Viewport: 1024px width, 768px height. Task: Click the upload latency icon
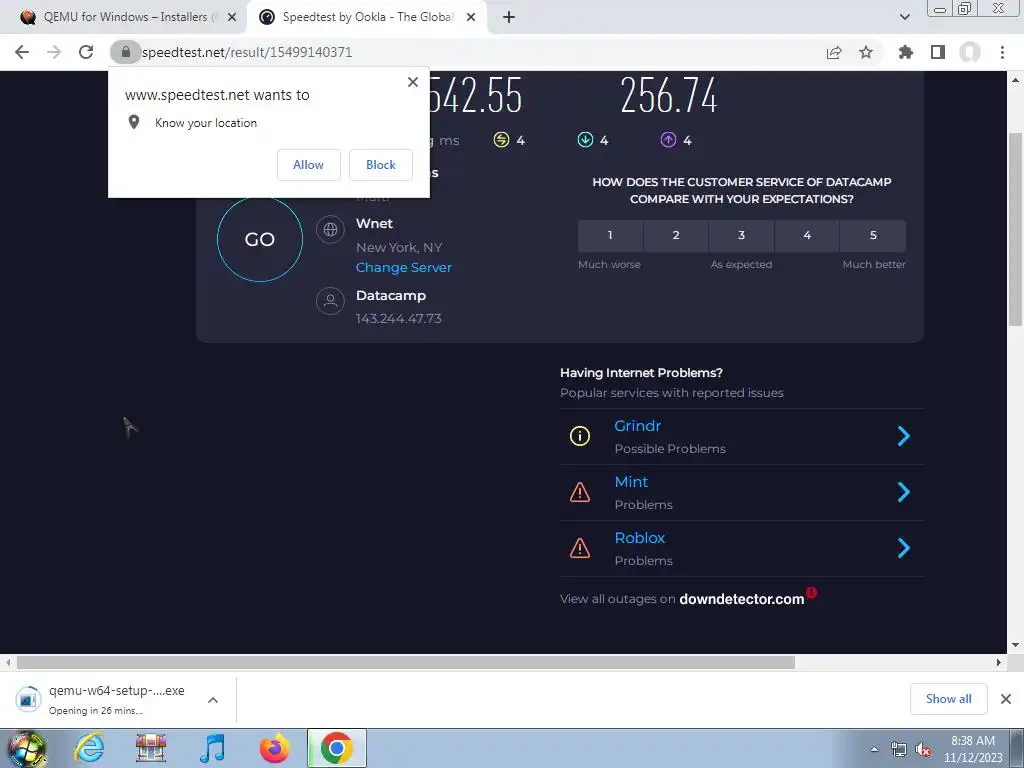668,140
